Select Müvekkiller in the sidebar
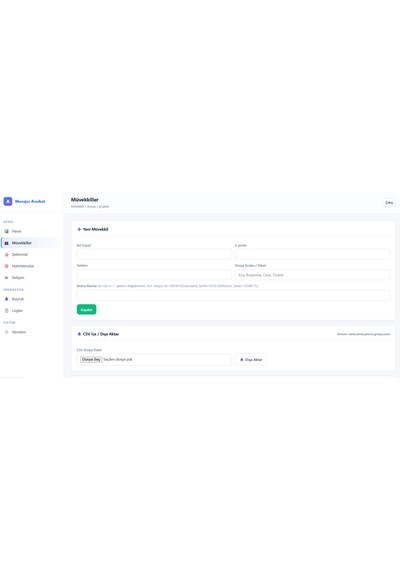400x570 pixels. click(x=31, y=243)
